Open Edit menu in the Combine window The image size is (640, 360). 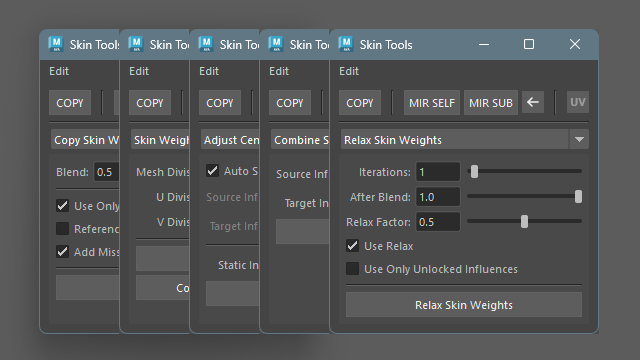click(279, 71)
